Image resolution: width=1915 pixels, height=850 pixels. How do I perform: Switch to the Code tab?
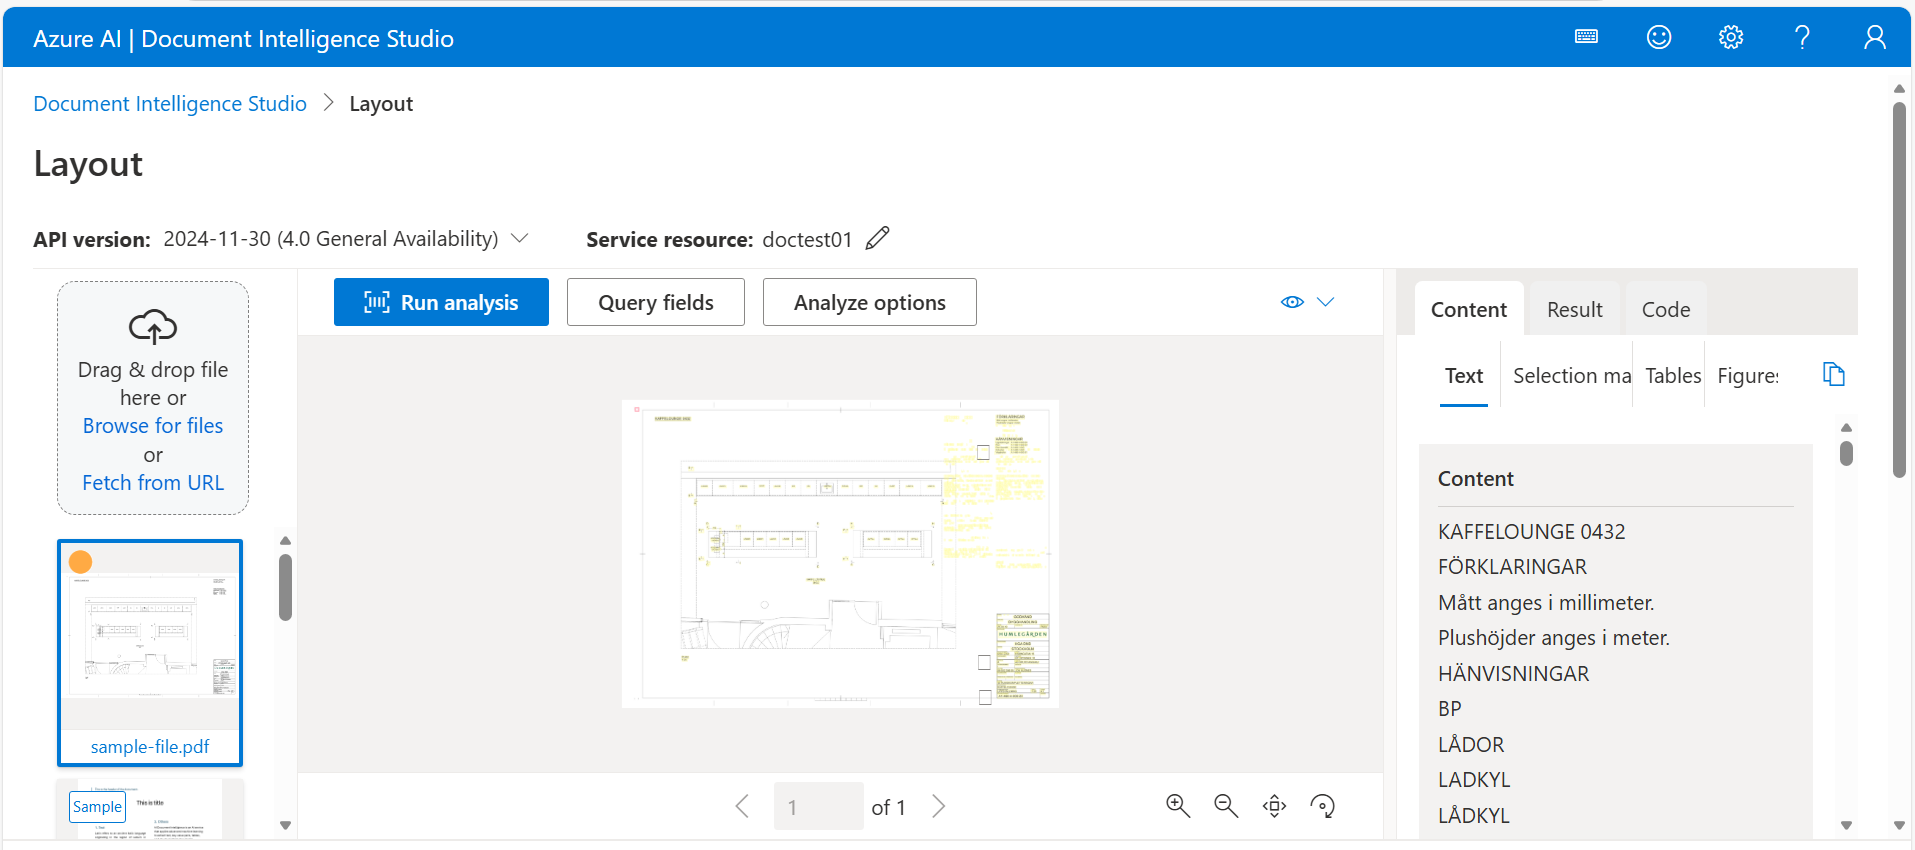tap(1666, 310)
